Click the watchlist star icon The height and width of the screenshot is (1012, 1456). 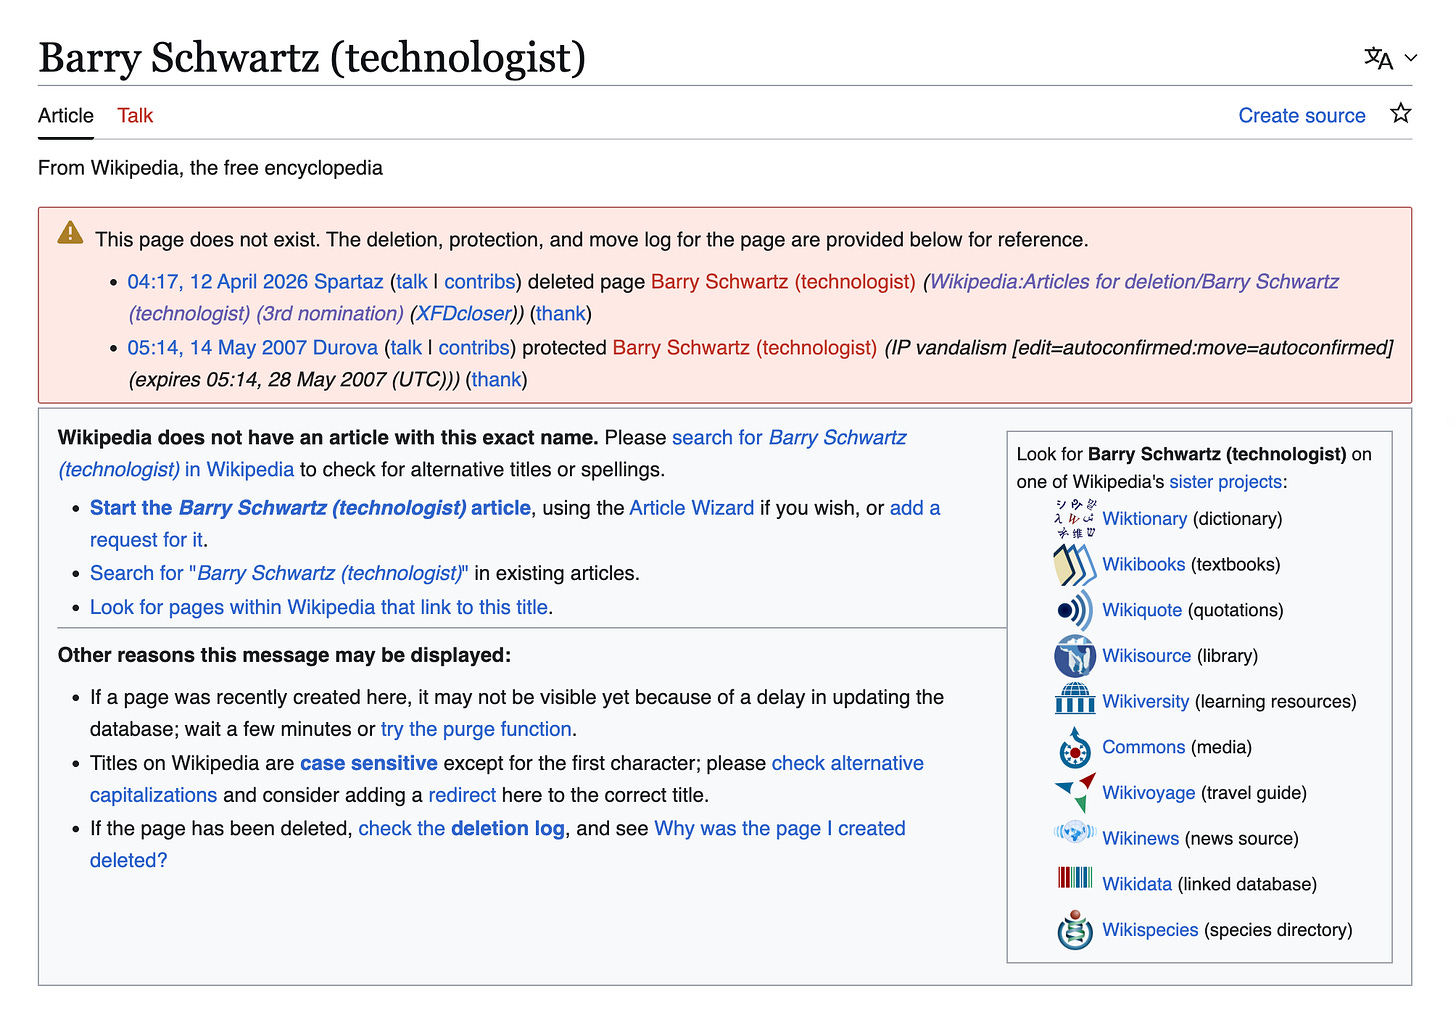tap(1401, 113)
